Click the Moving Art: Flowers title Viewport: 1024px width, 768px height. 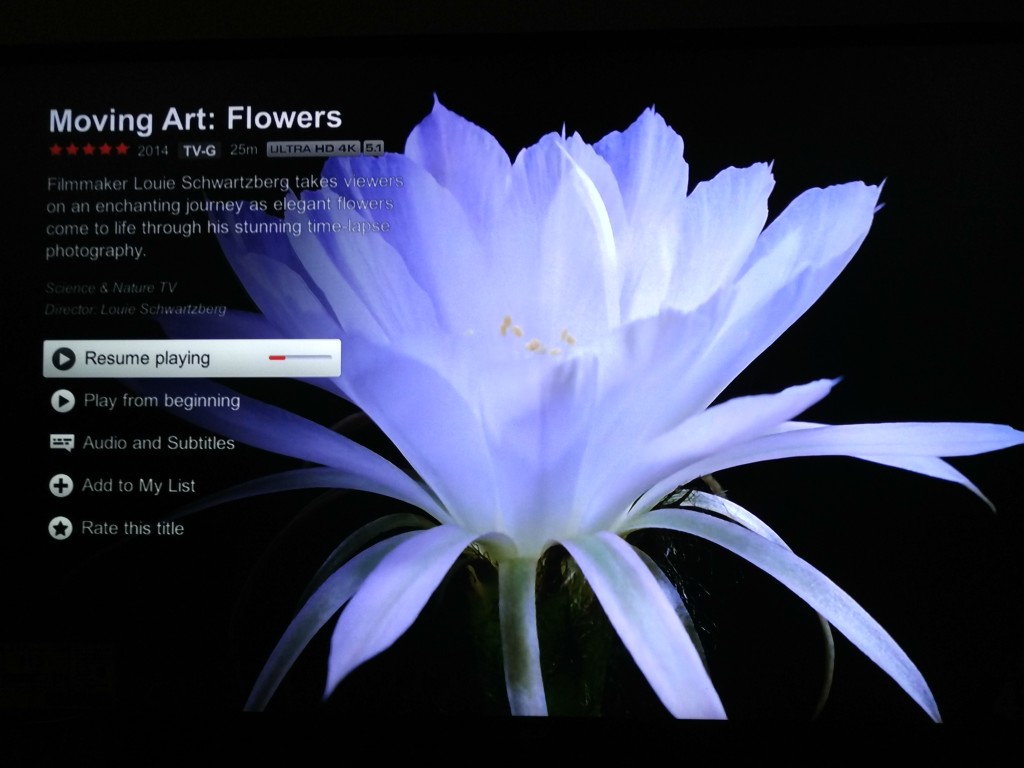[195, 119]
